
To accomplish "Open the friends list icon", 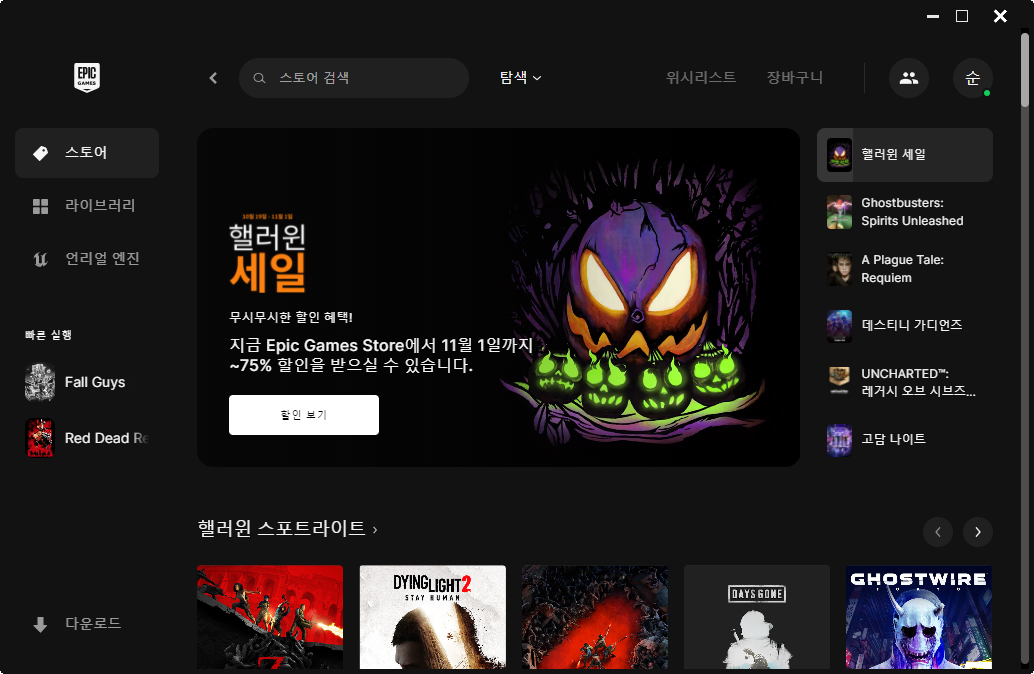I will [x=909, y=78].
